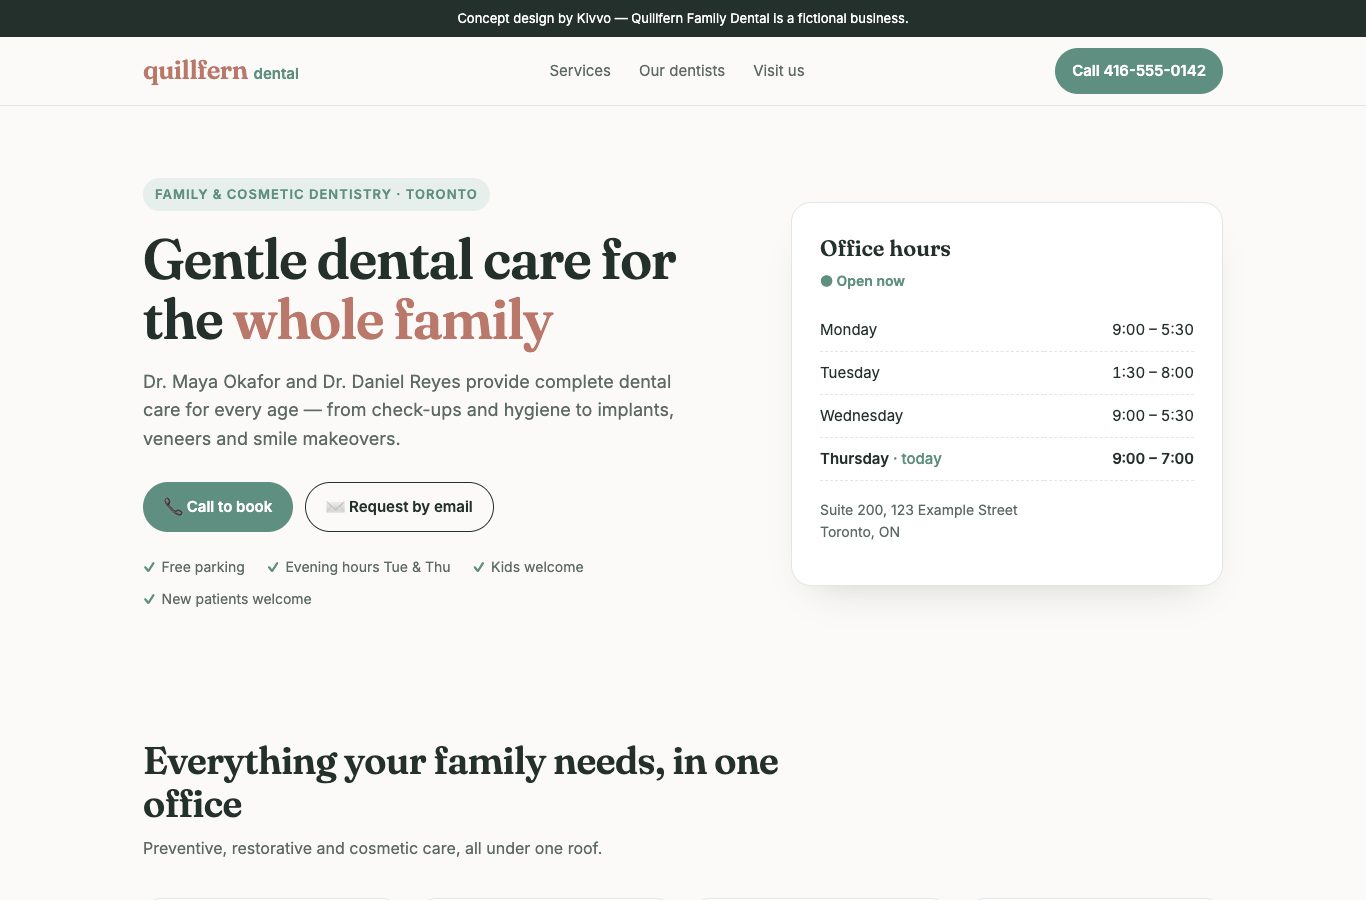This screenshot has width=1366, height=900.
Task: Open the Visit us nav link
Action: pos(779,71)
